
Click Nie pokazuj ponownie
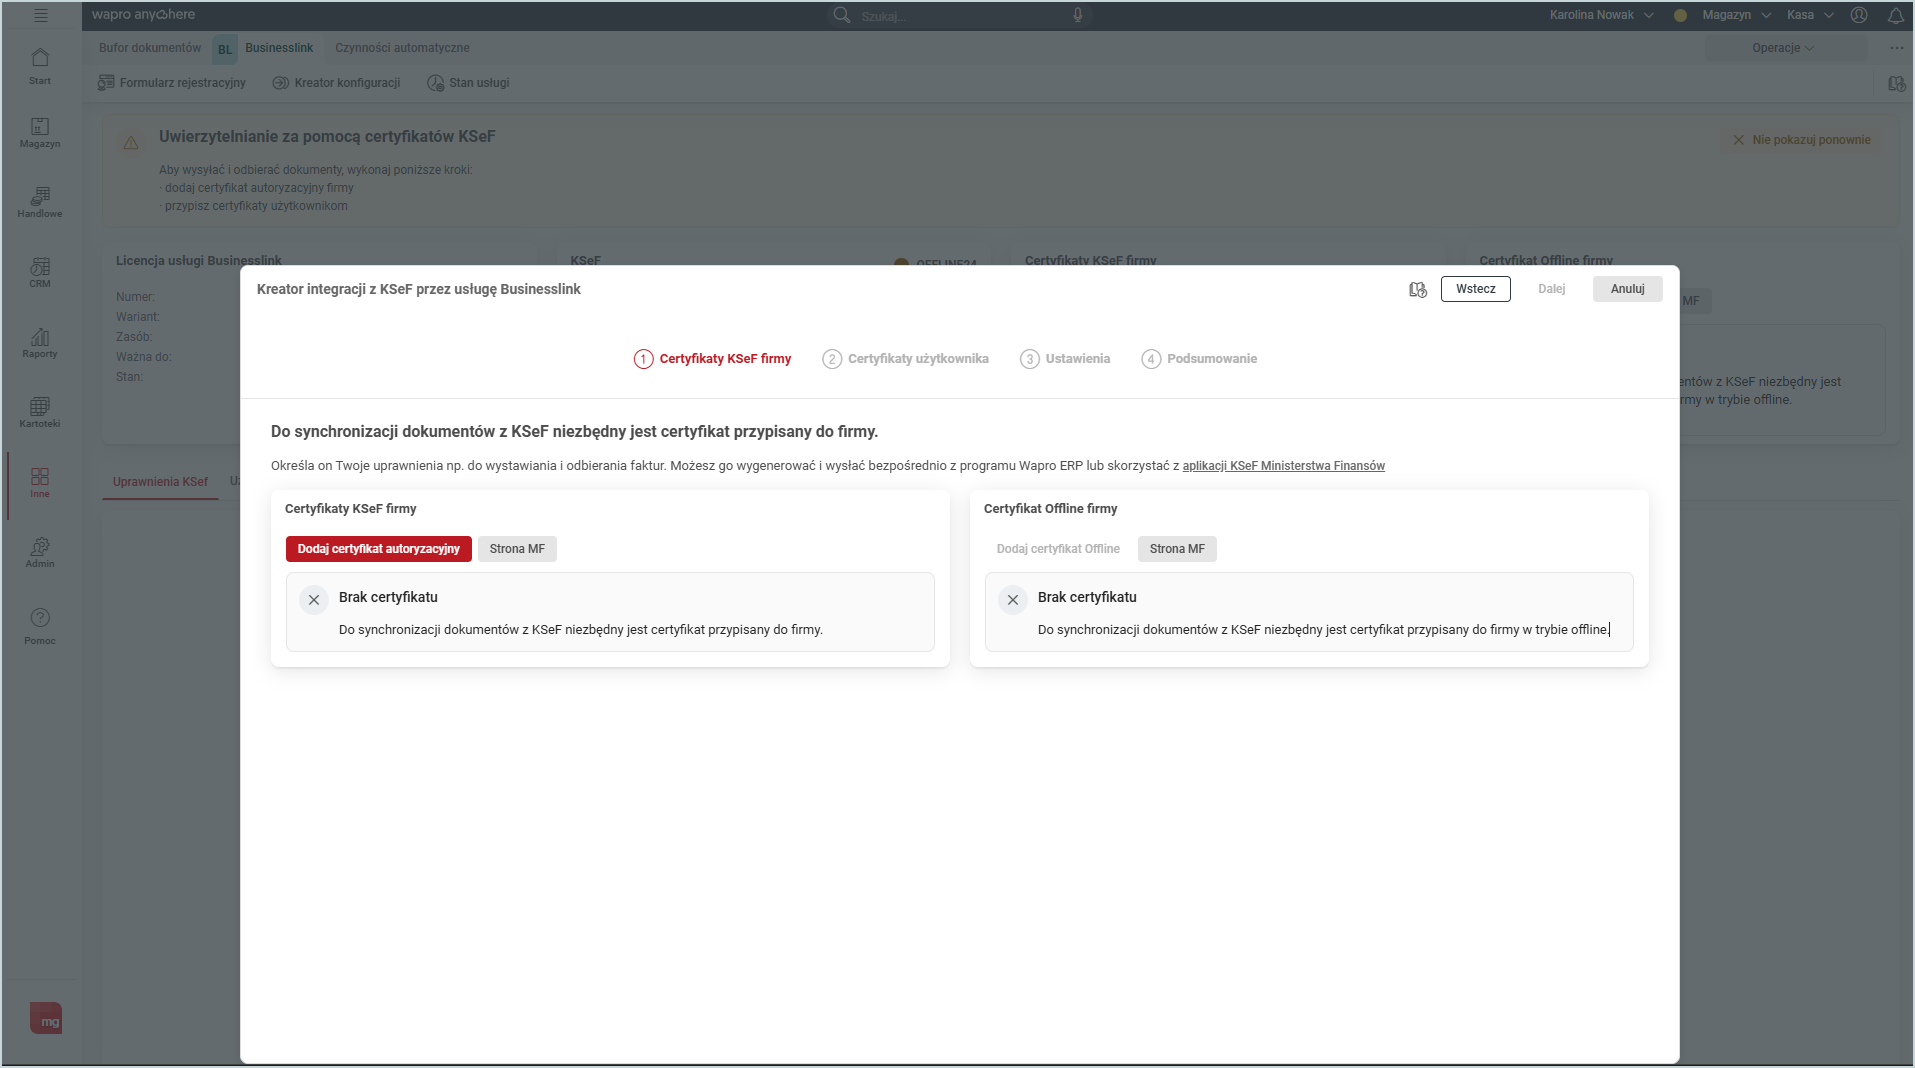(x=1802, y=140)
